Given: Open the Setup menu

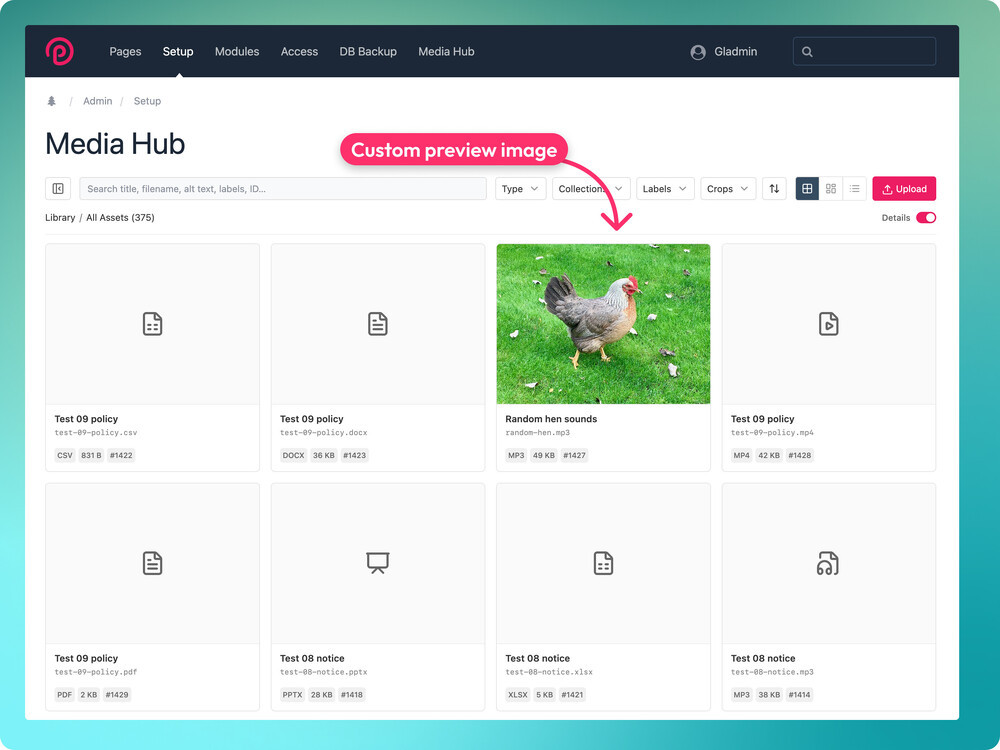Looking at the screenshot, I should click(x=178, y=52).
